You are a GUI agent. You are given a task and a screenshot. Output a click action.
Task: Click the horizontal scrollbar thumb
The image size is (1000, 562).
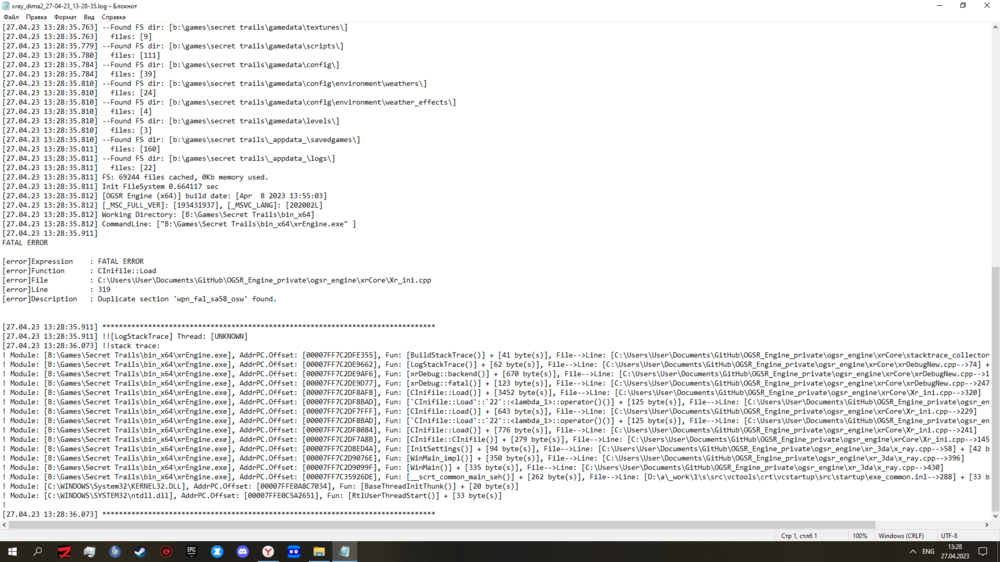point(441,525)
